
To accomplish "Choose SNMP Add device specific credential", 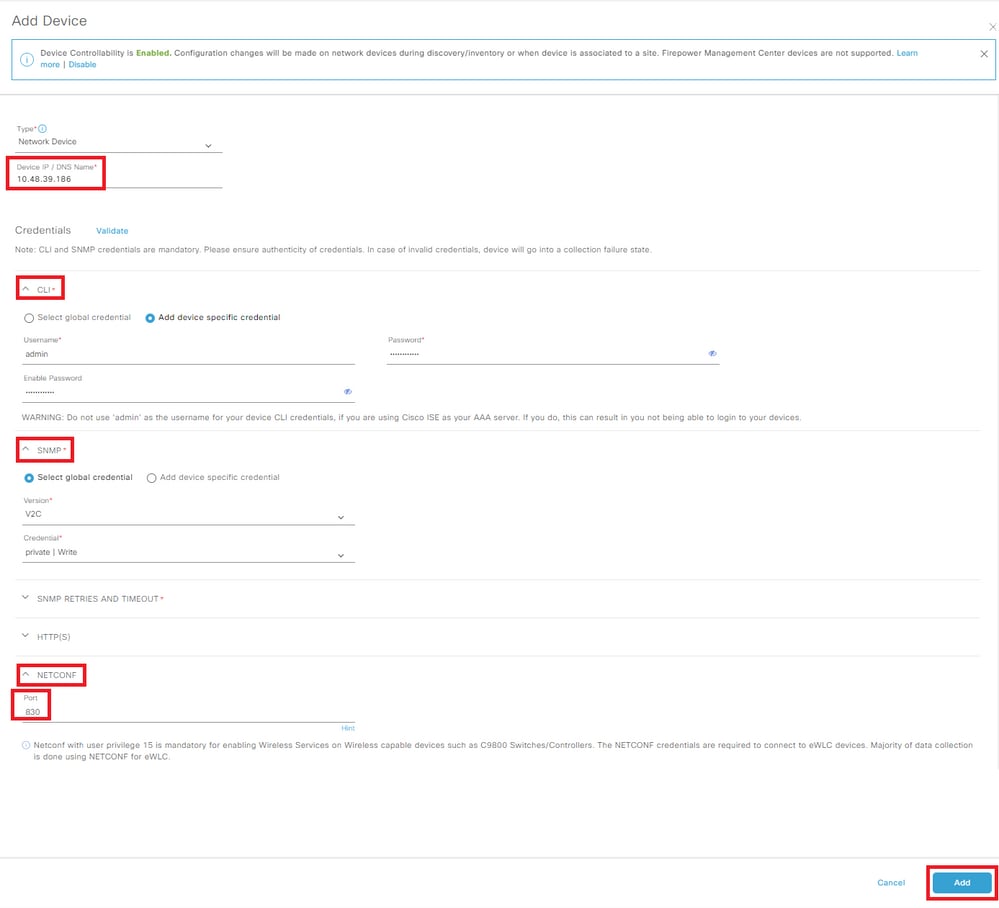I will tap(152, 478).
